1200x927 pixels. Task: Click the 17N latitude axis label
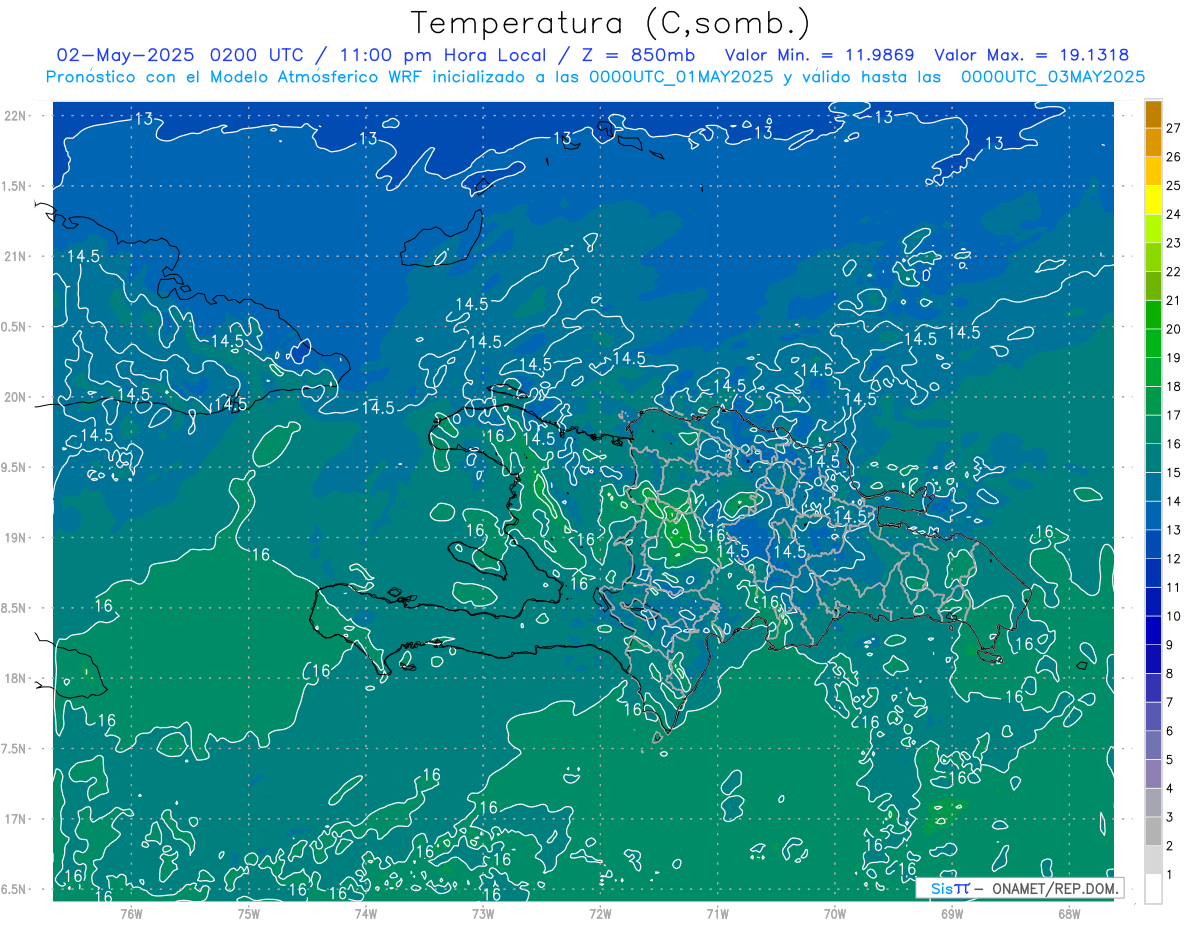[17, 819]
